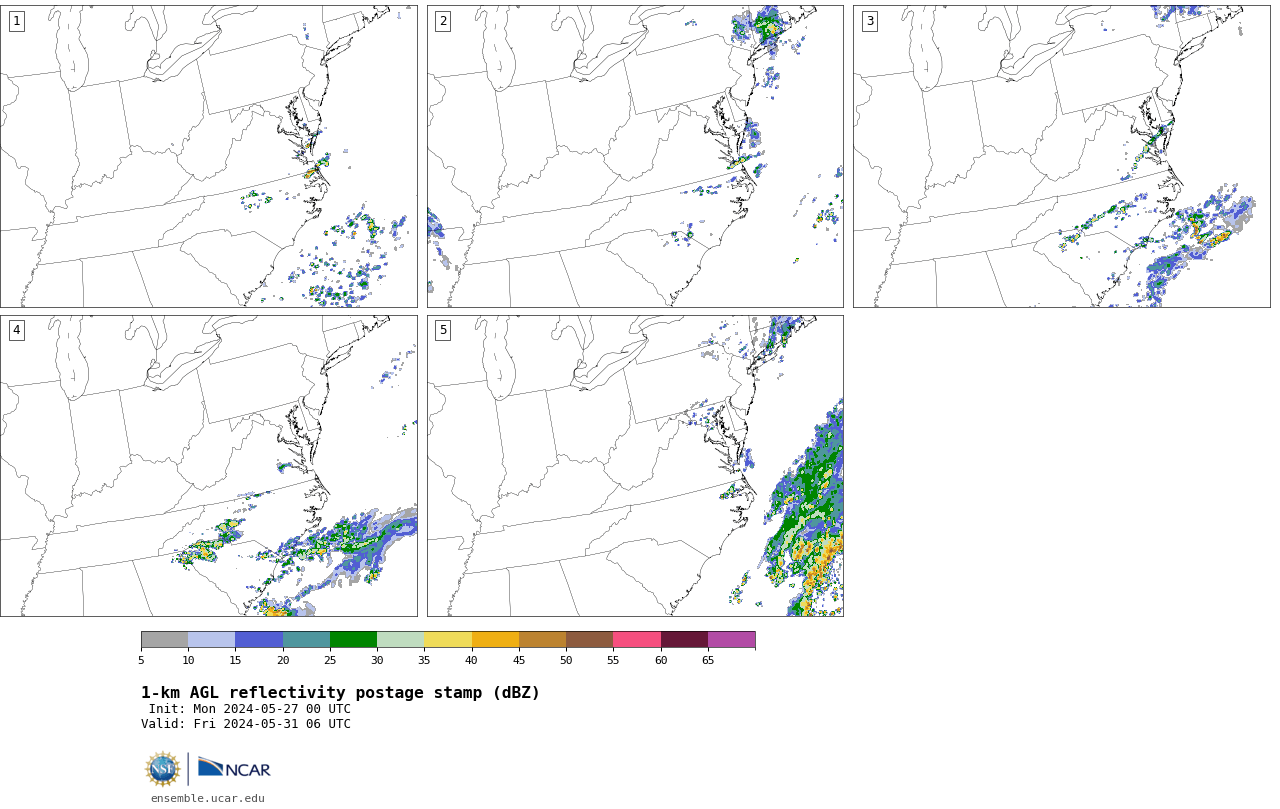1280x809 pixels.
Task: Open ensemble member 1 reflectivity map
Action: click(208, 156)
